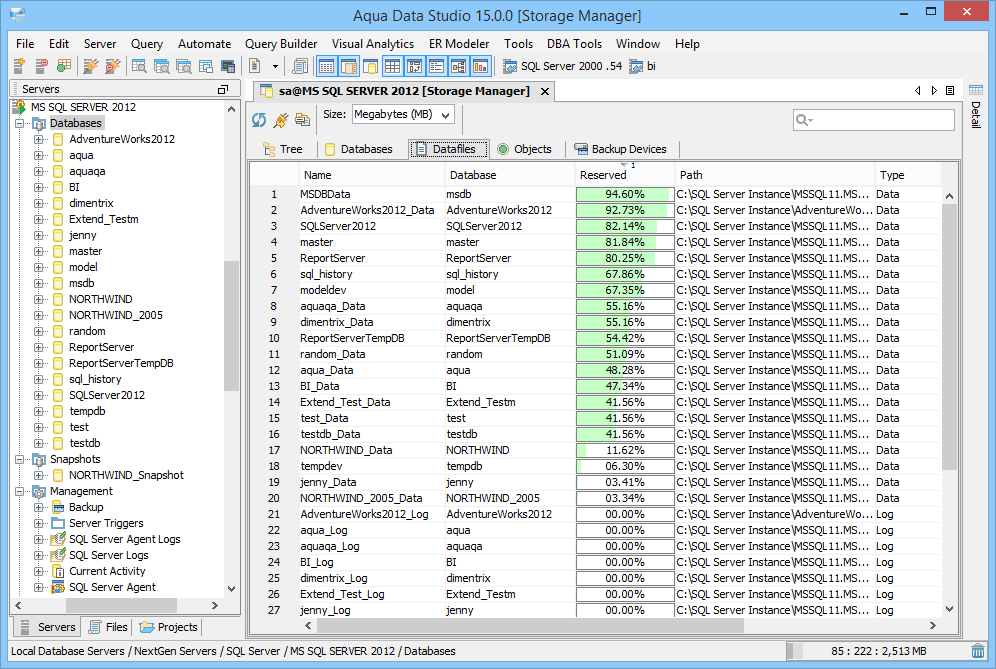
Task: Click the third query window magnifier icon
Action: [184, 66]
